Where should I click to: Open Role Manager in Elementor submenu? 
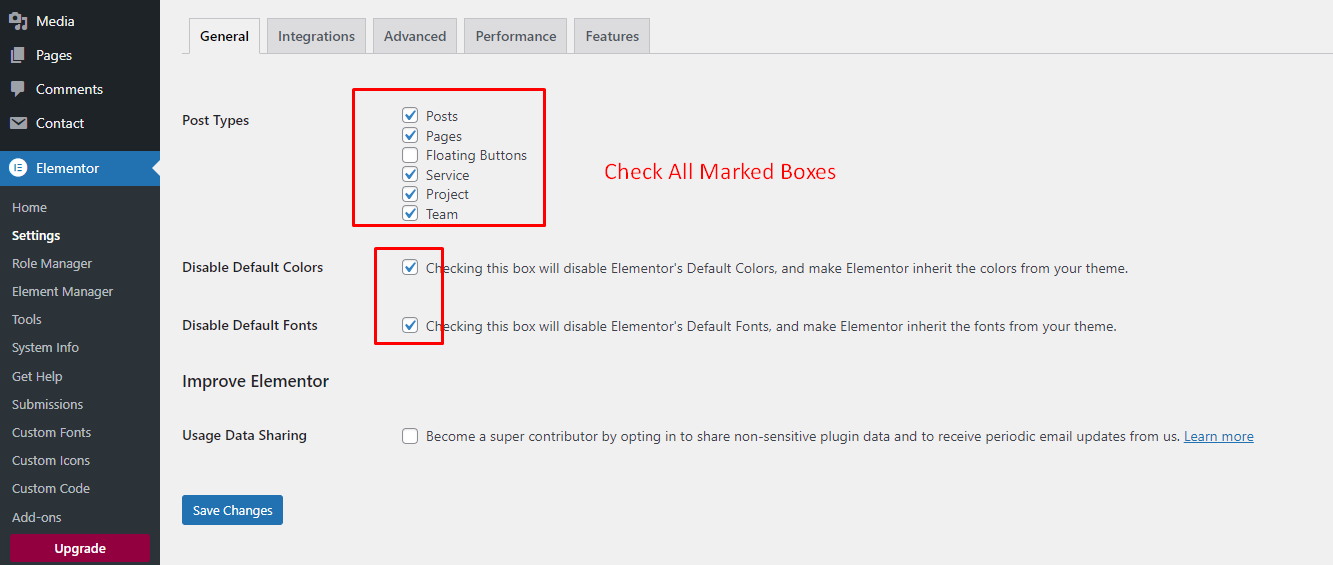[x=52, y=264]
